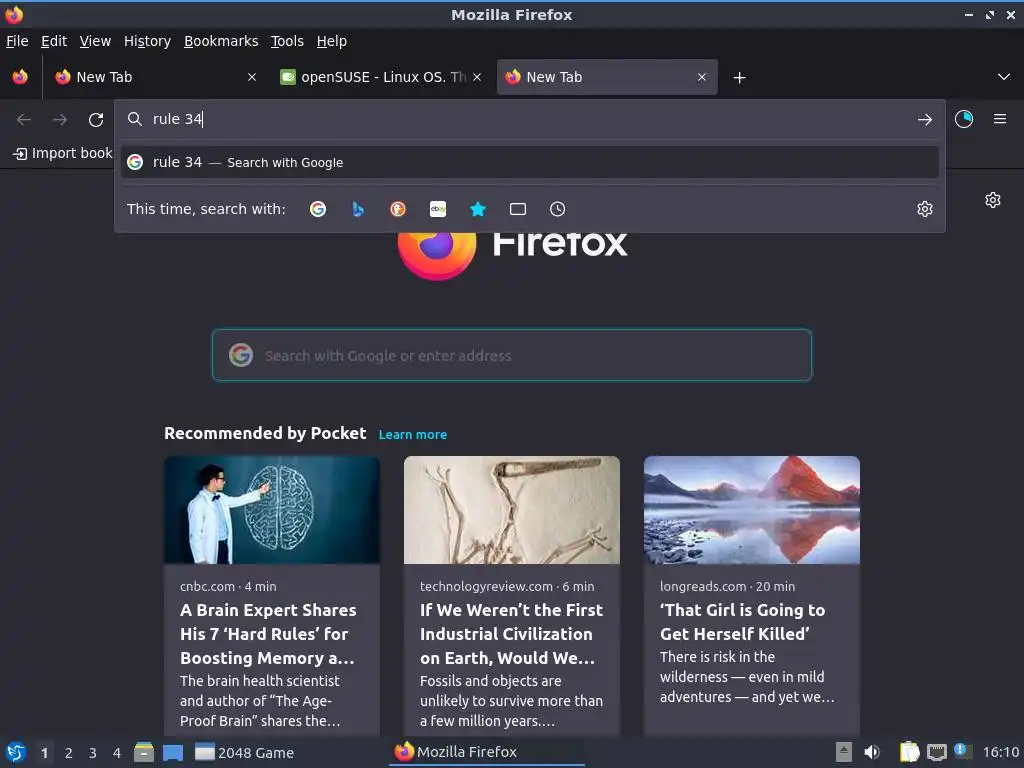
Task: Click the Go arrow in the address bar
Action: tap(924, 120)
